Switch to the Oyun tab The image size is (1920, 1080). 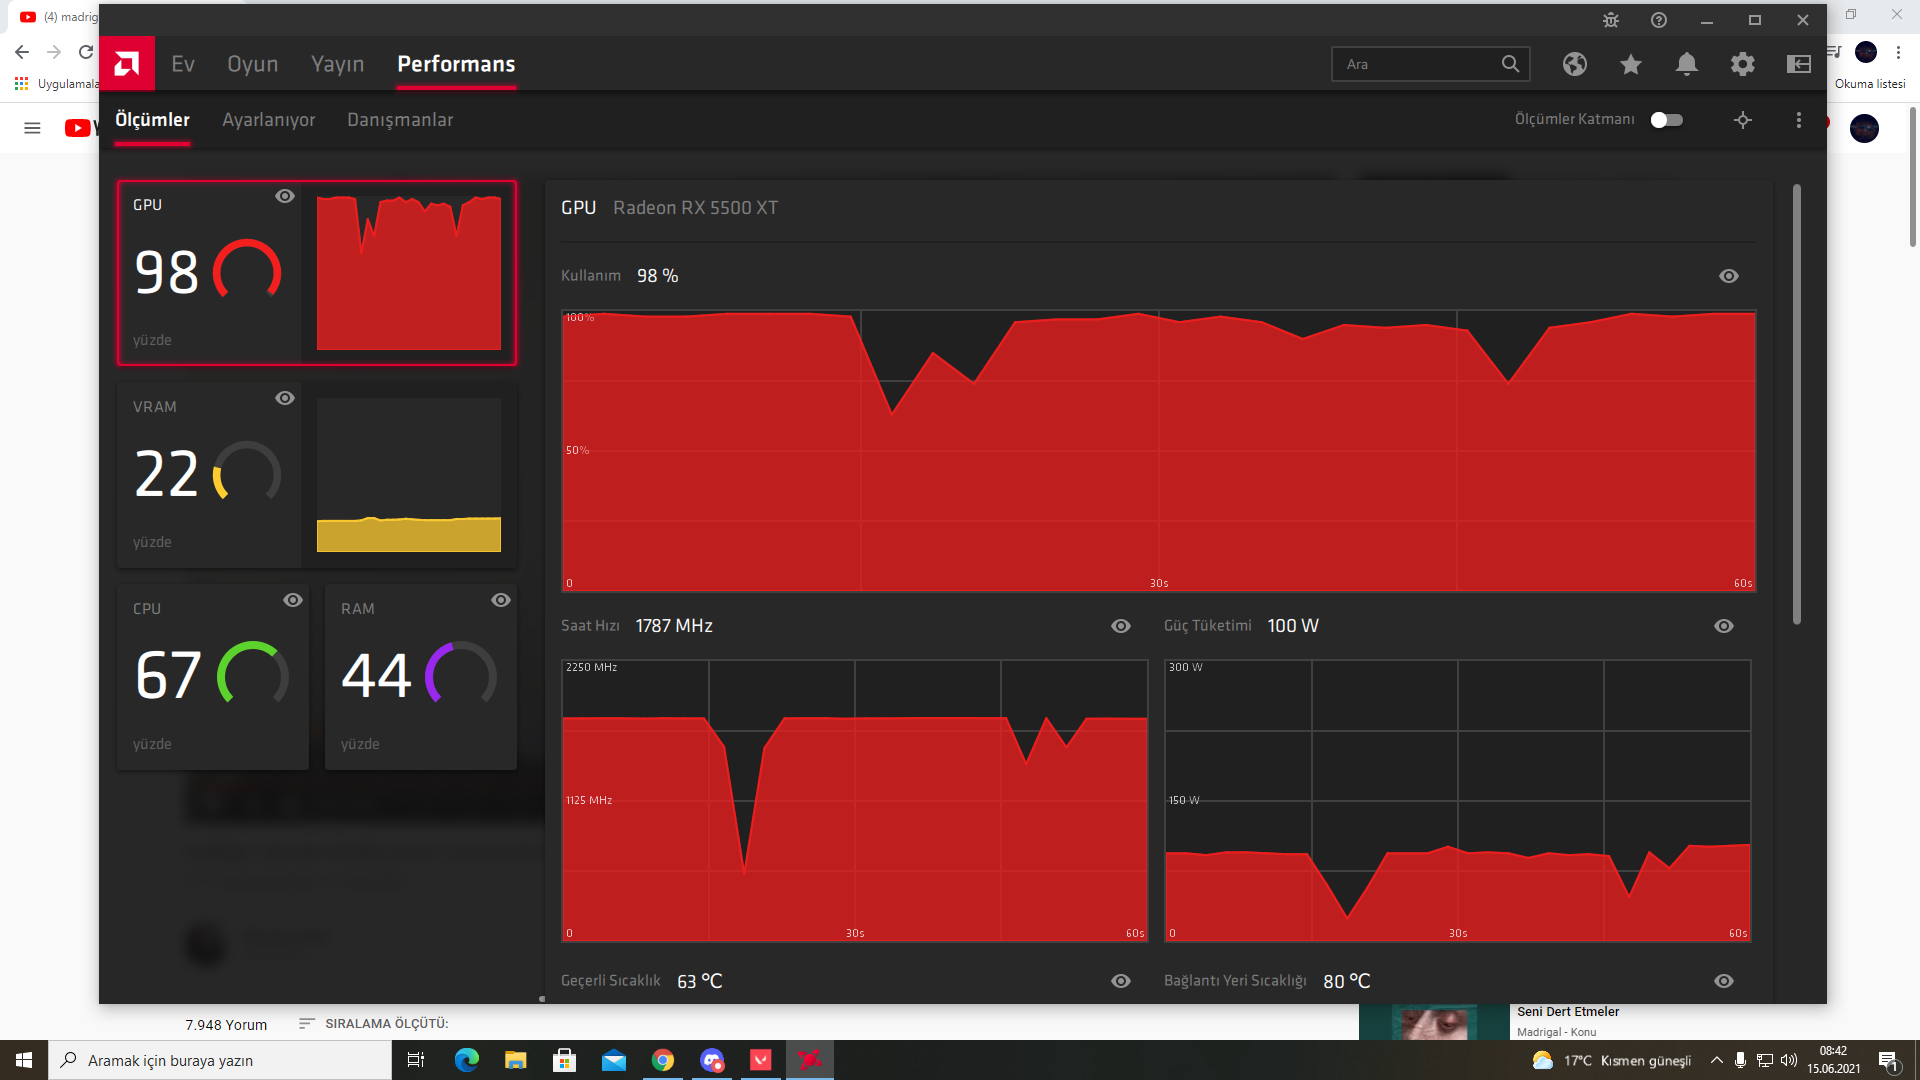click(252, 64)
